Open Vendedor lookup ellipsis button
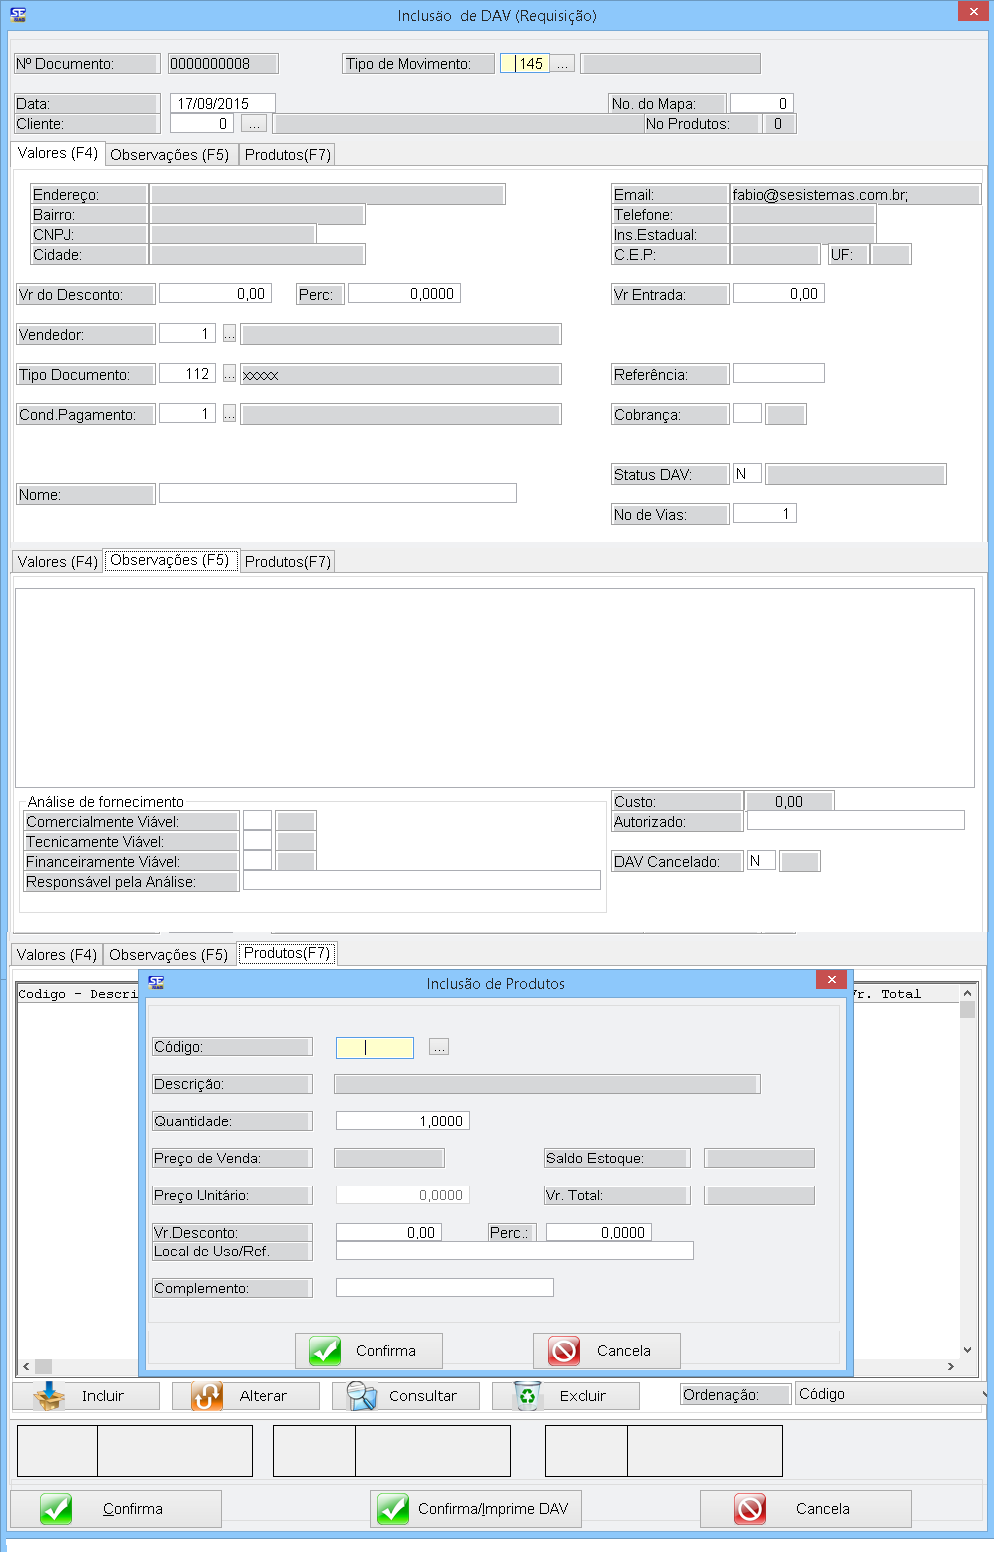 tap(229, 334)
